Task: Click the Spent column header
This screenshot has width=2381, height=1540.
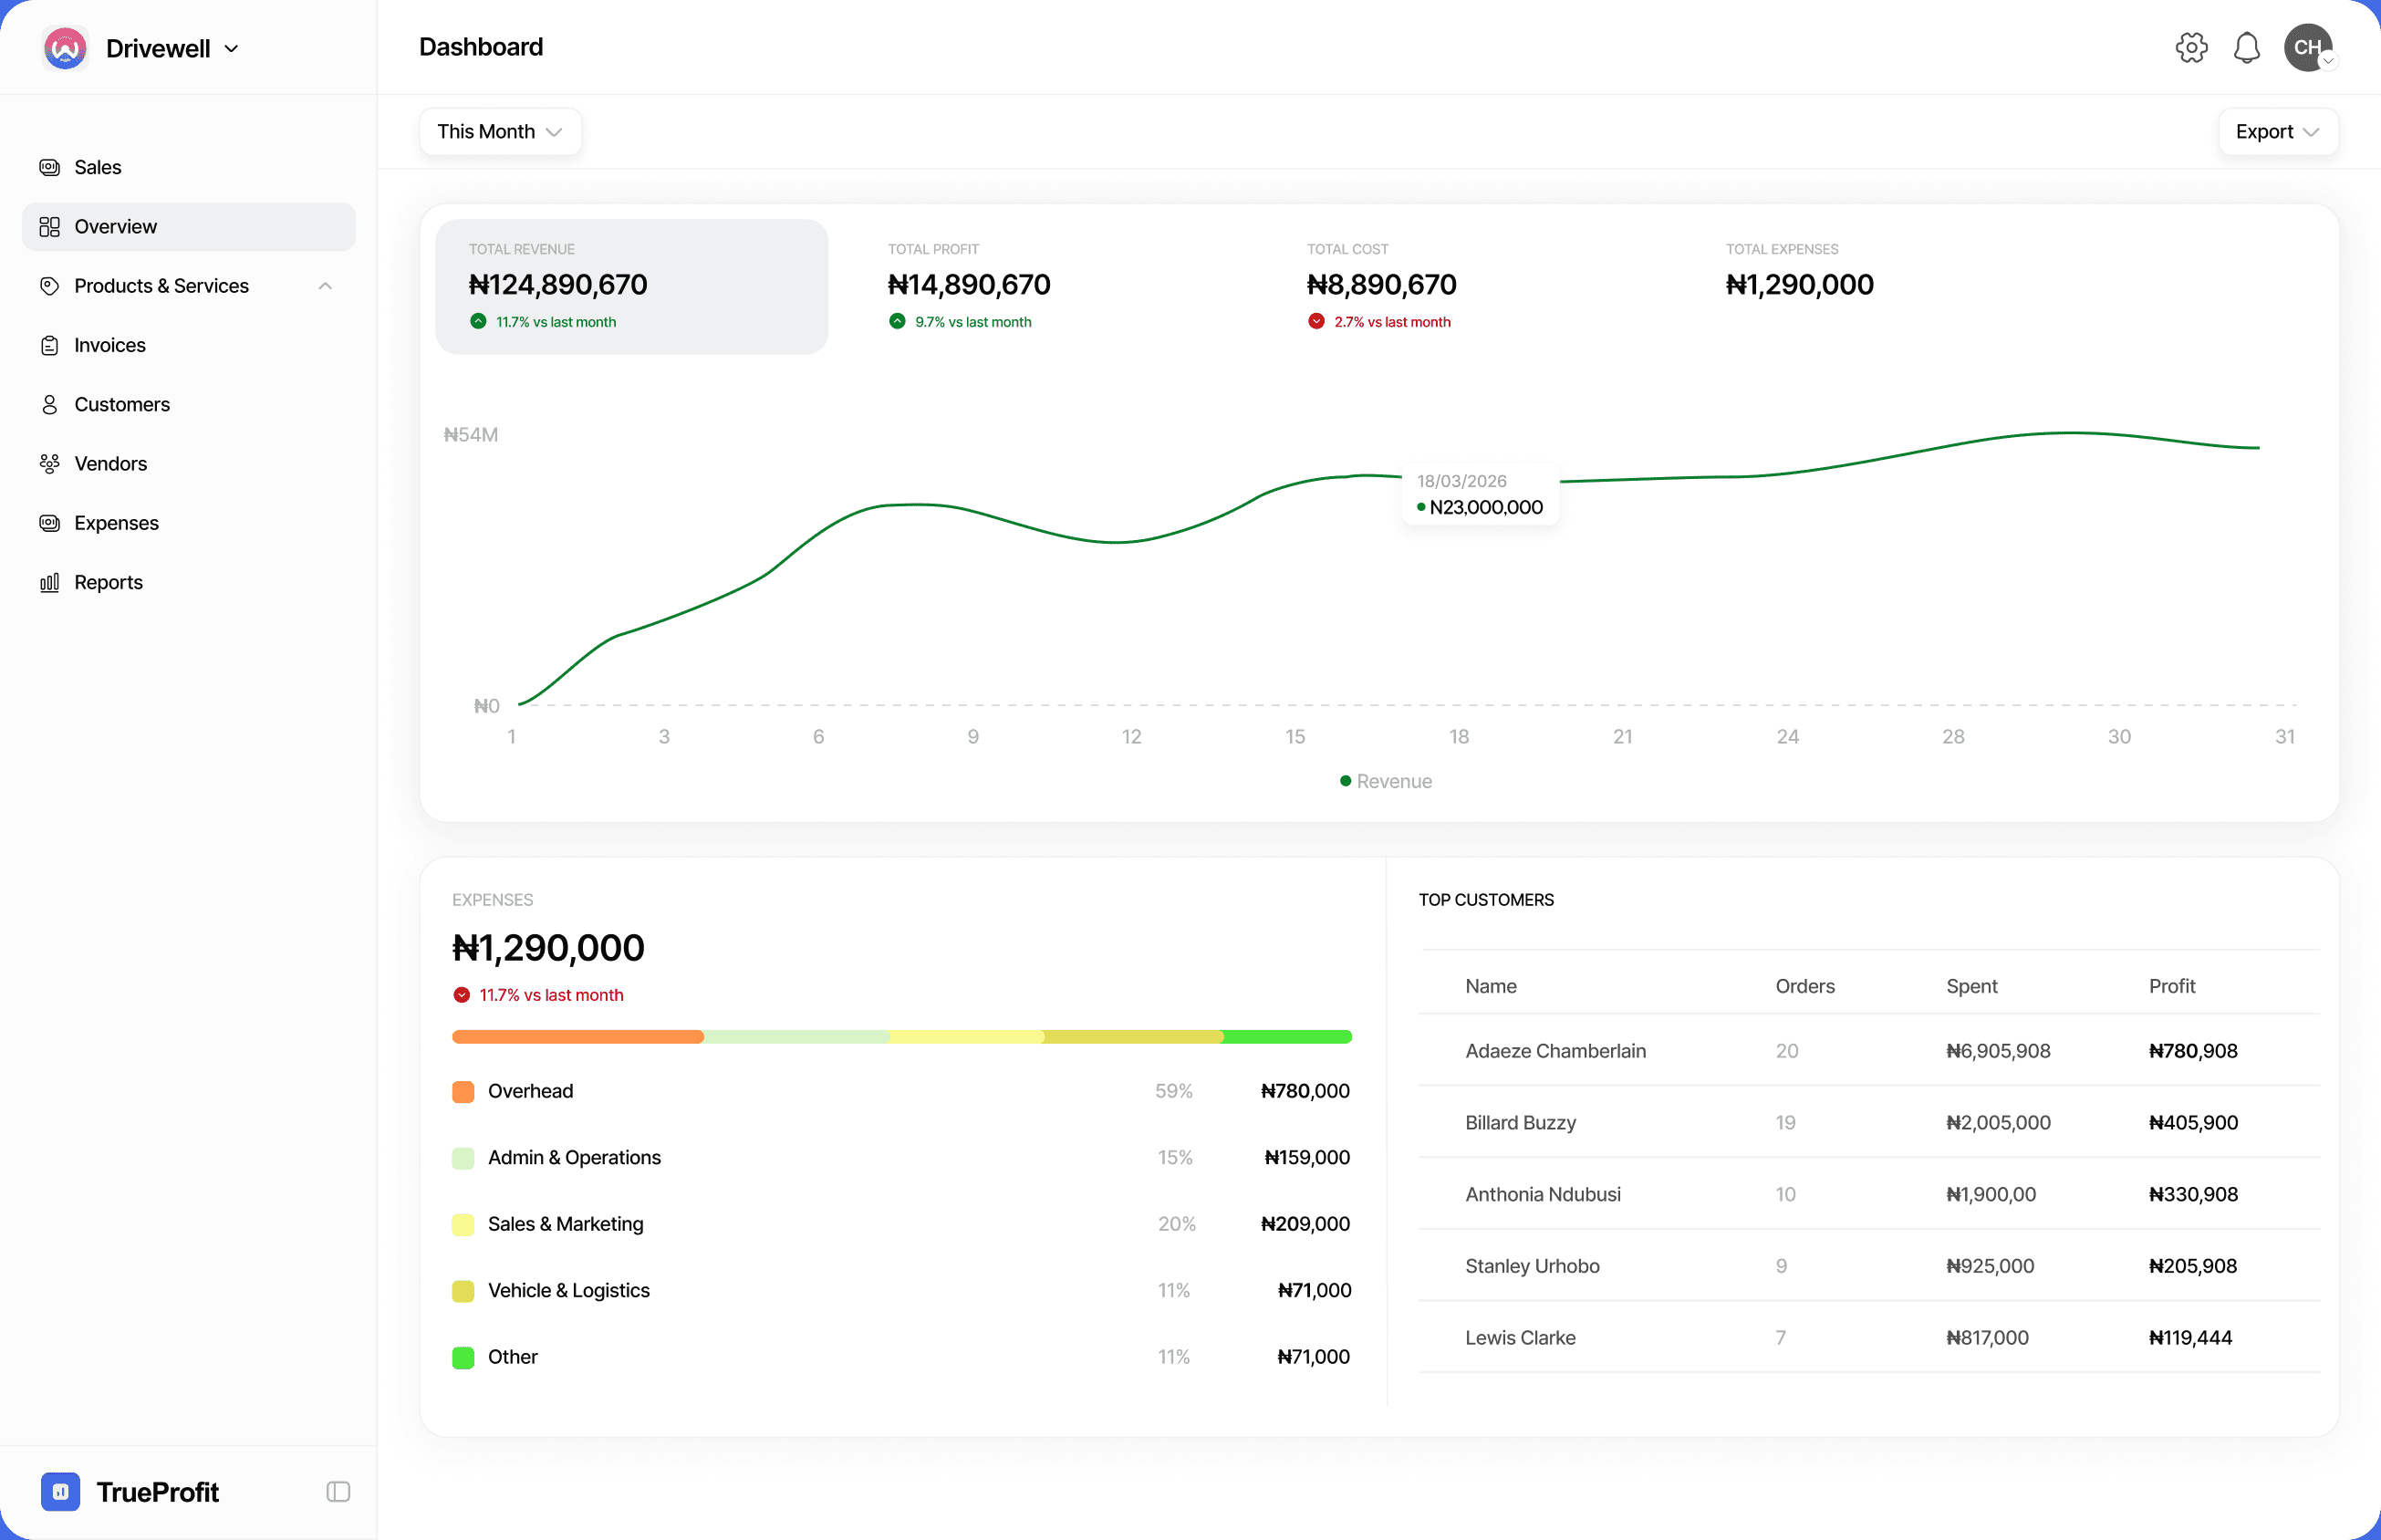Action: pos(1971,986)
